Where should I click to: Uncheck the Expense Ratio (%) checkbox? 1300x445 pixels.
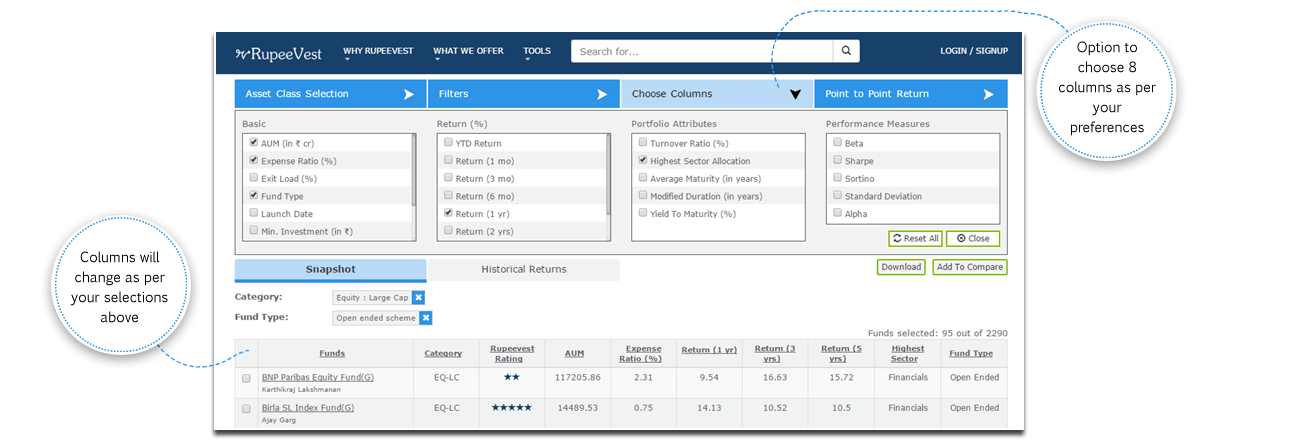coord(254,161)
